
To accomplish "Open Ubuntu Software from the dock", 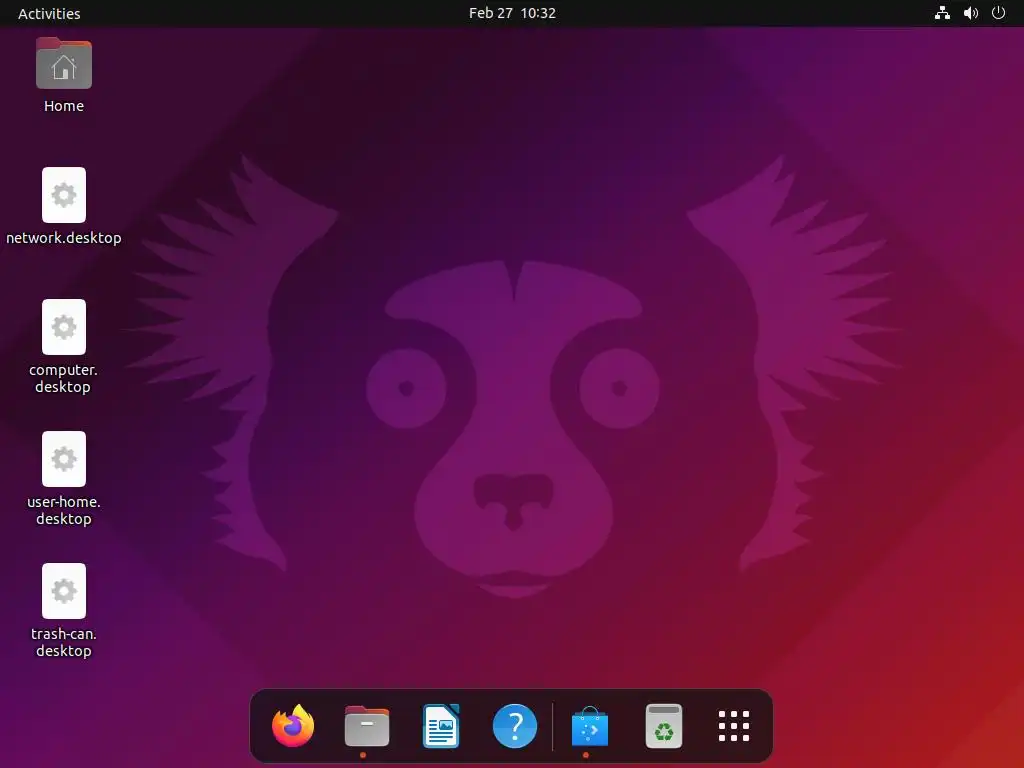I will (x=590, y=726).
